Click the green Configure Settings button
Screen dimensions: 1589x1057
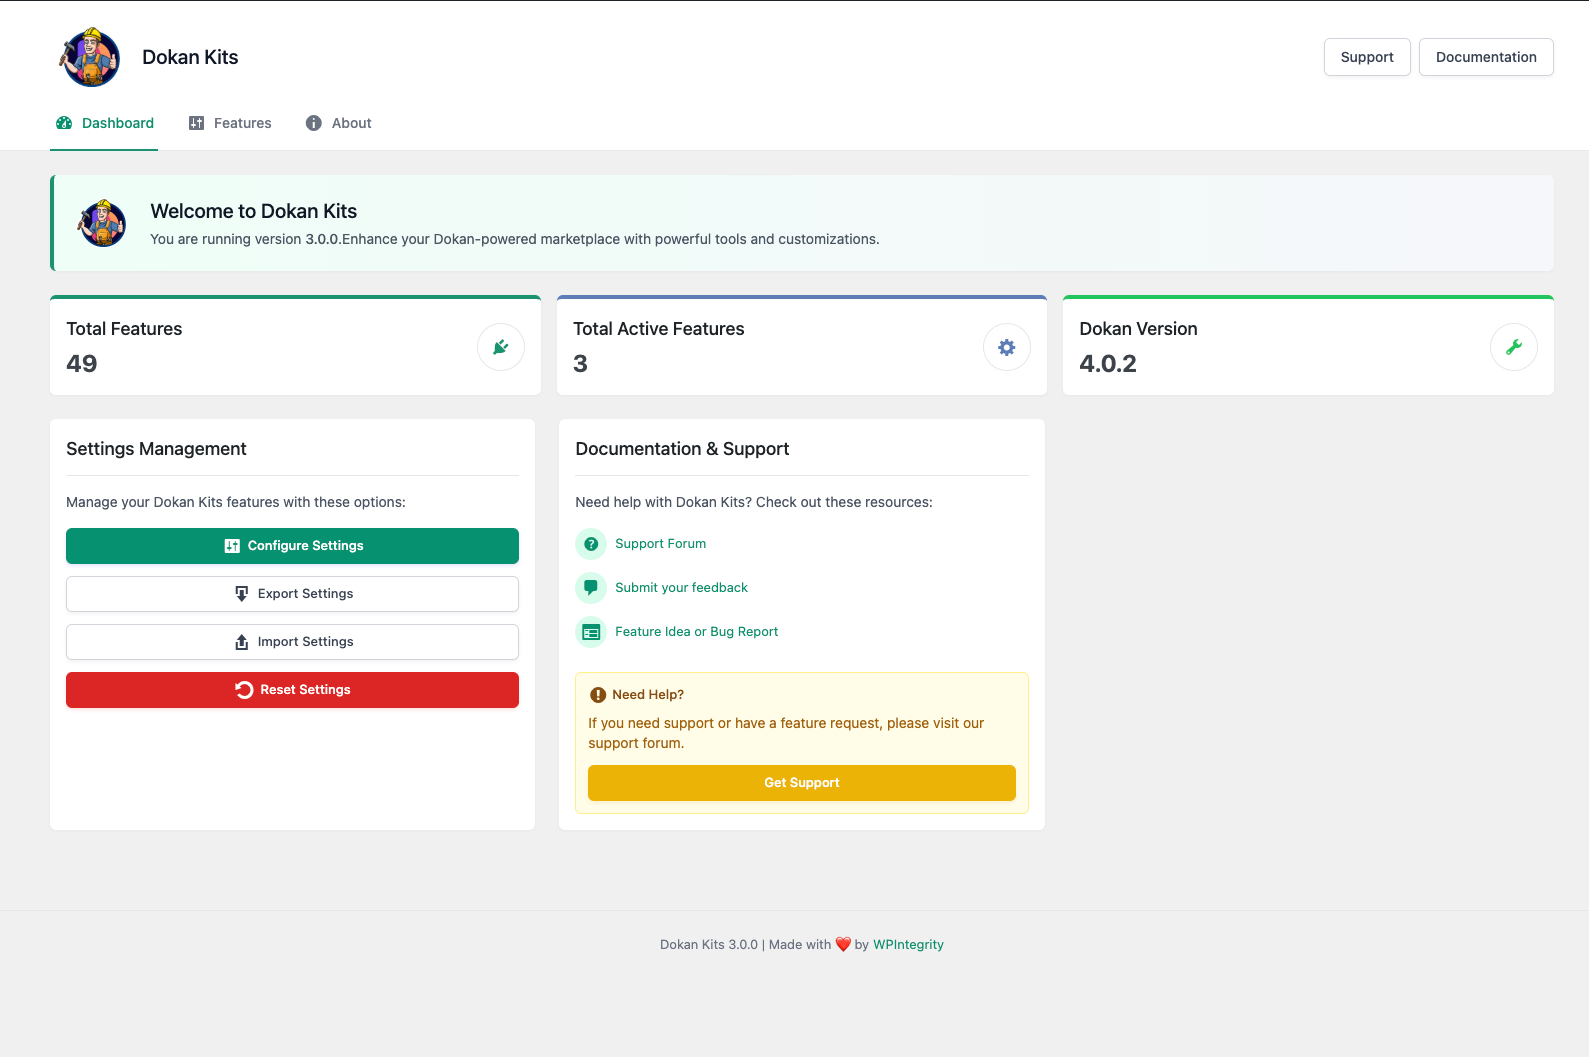point(292,546)
